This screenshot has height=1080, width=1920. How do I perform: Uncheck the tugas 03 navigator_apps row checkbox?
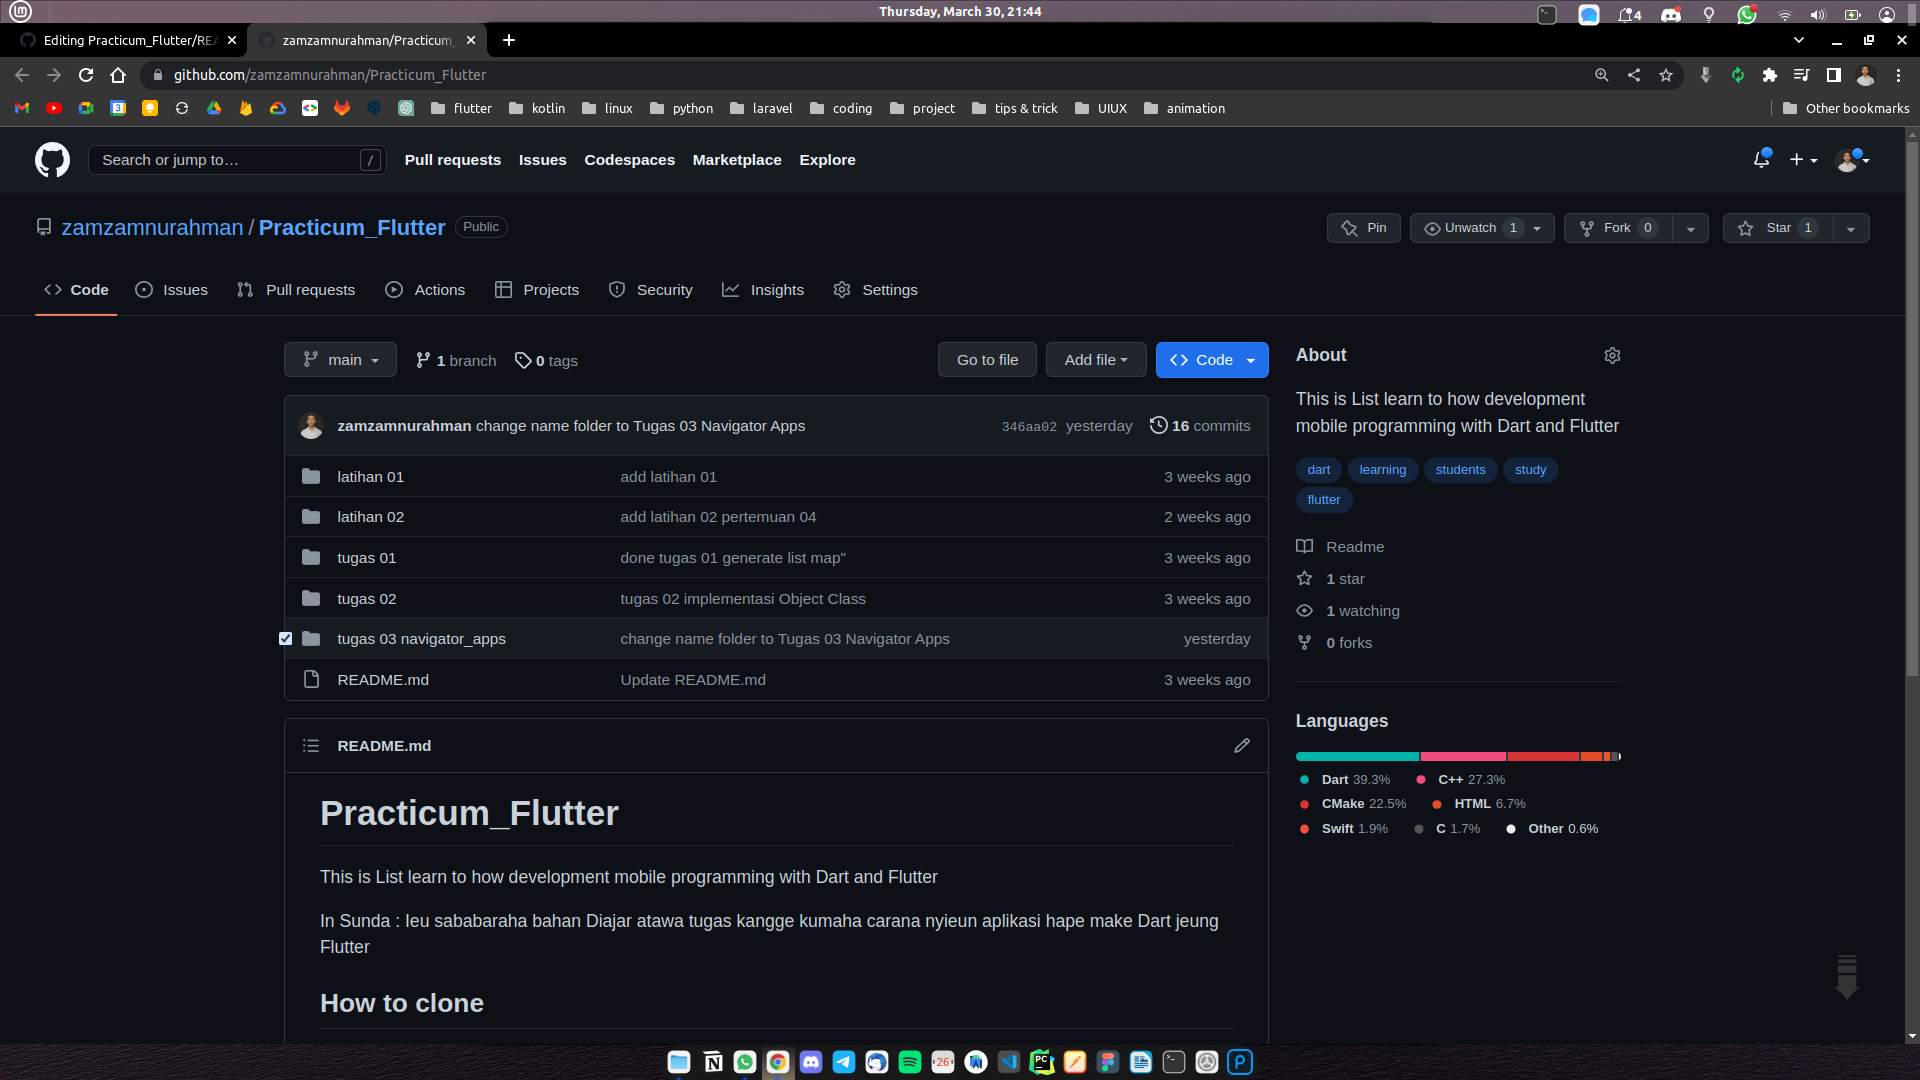click(285, 637)
